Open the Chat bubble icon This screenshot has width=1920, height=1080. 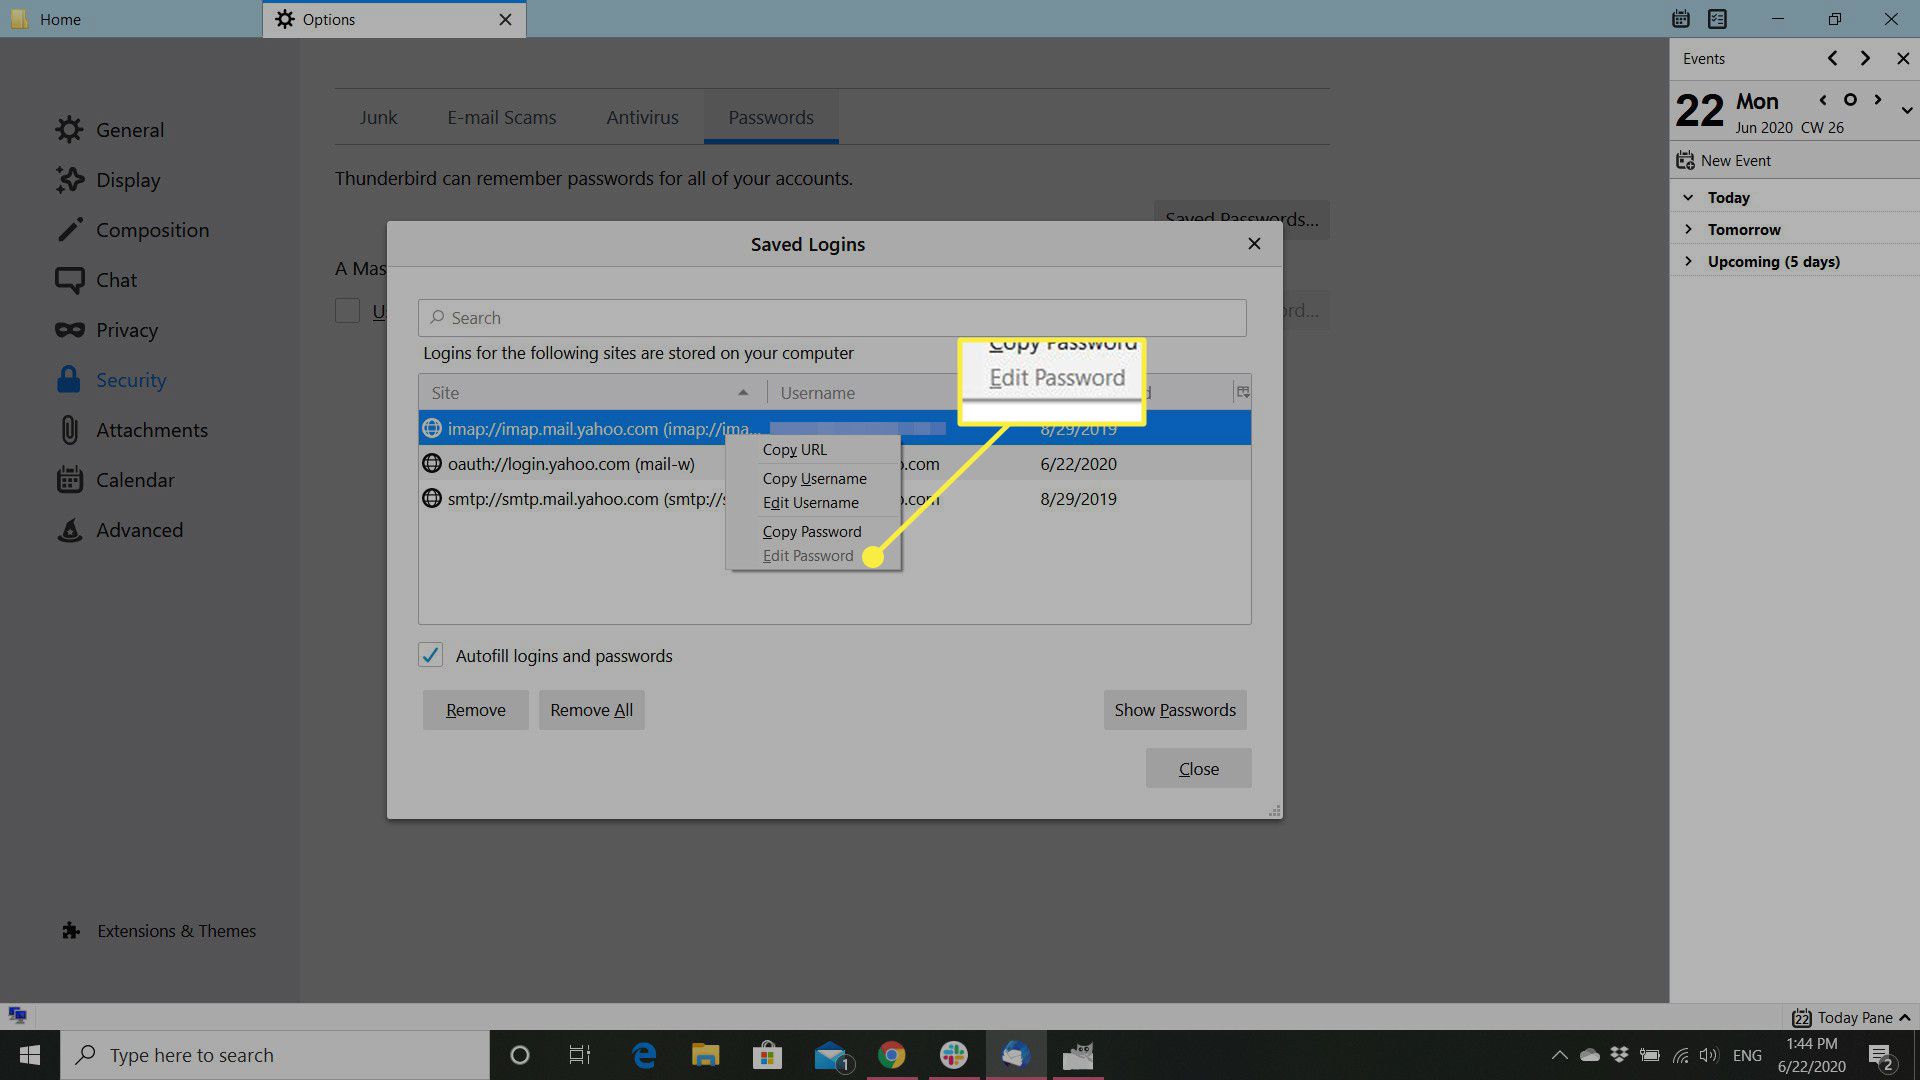(69, 280)
